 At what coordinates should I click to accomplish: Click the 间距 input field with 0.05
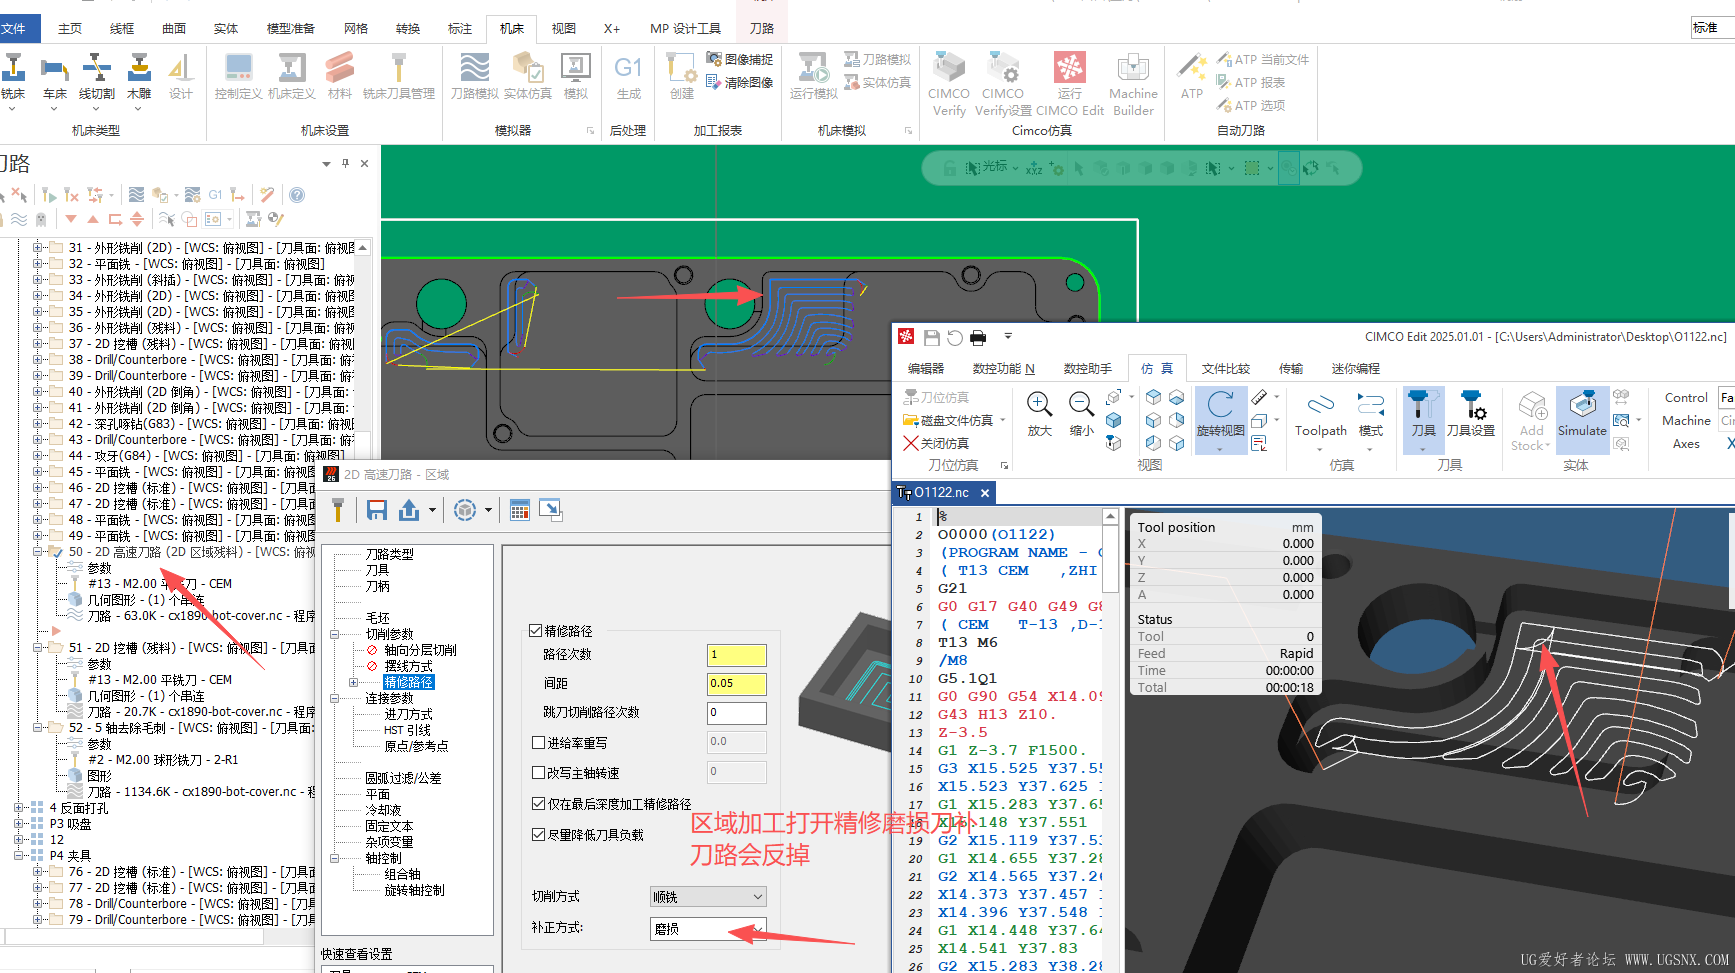737,684
